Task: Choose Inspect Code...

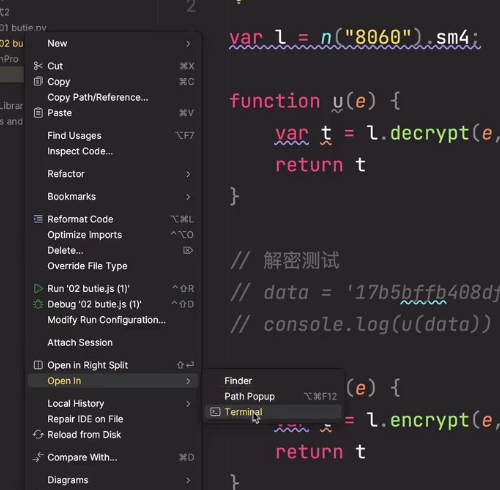Action: click(113, 151)
